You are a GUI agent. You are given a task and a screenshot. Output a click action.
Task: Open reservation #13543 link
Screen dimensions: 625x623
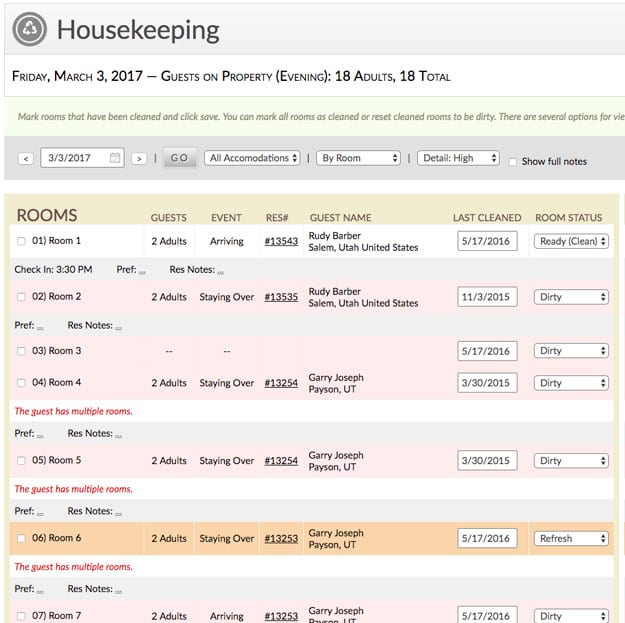(x=281, y=241)
